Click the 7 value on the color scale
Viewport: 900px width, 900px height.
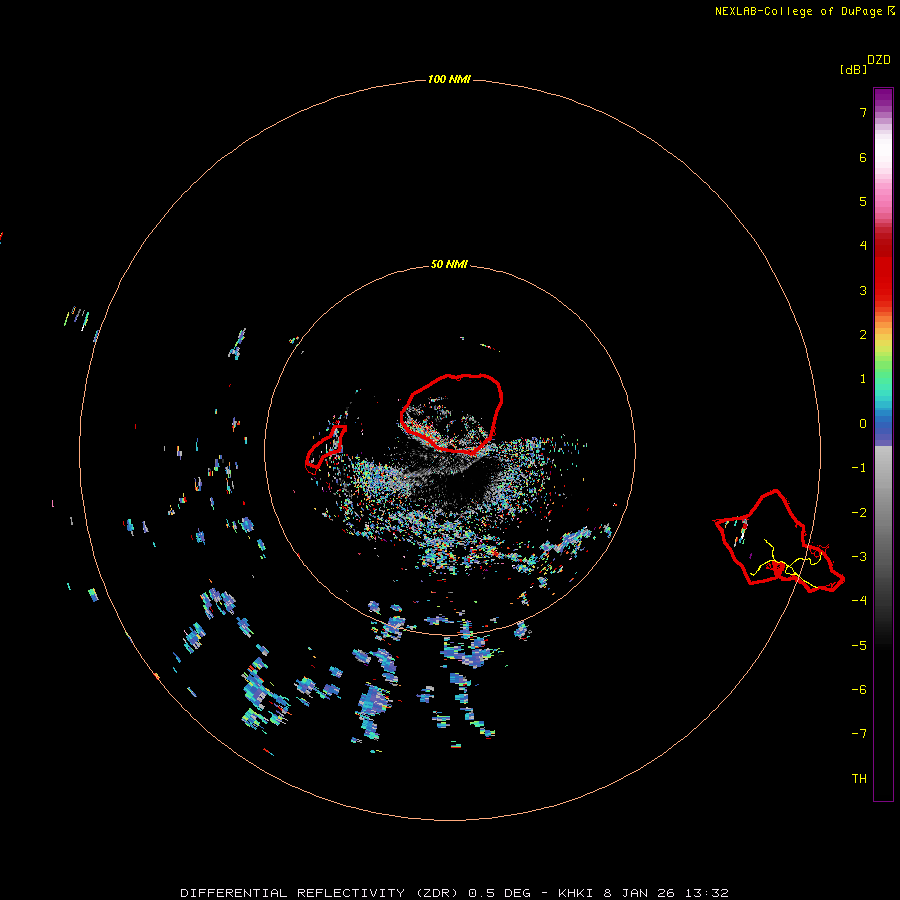863,112
